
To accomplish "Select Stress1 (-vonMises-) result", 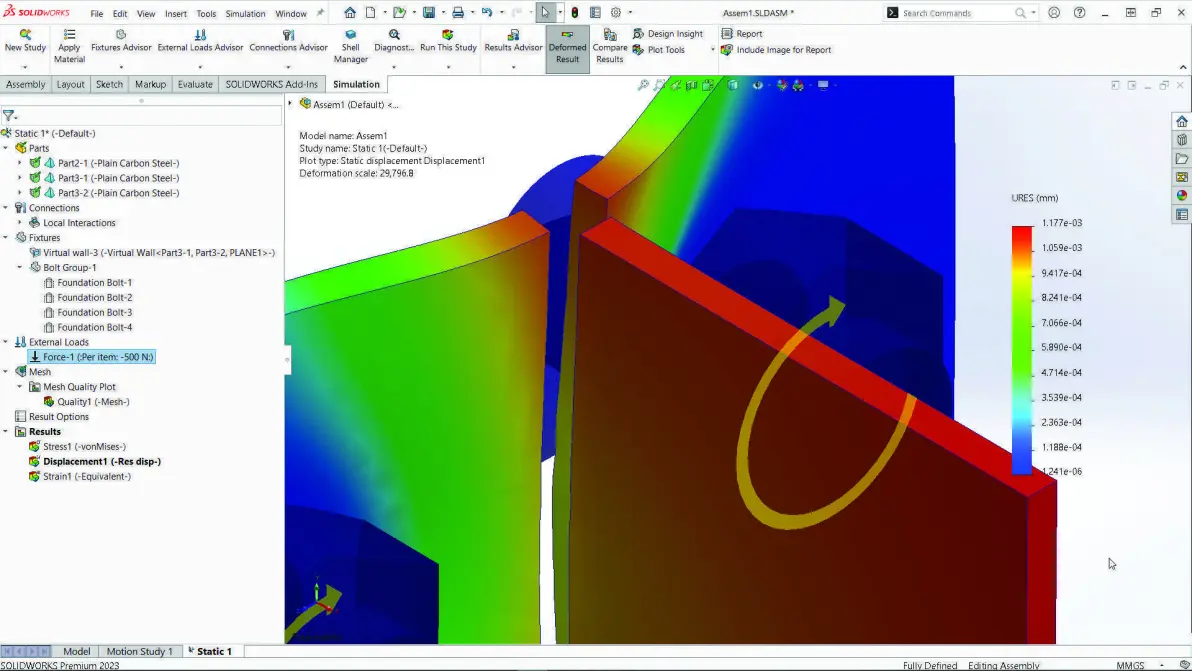I will coord(77,447).
